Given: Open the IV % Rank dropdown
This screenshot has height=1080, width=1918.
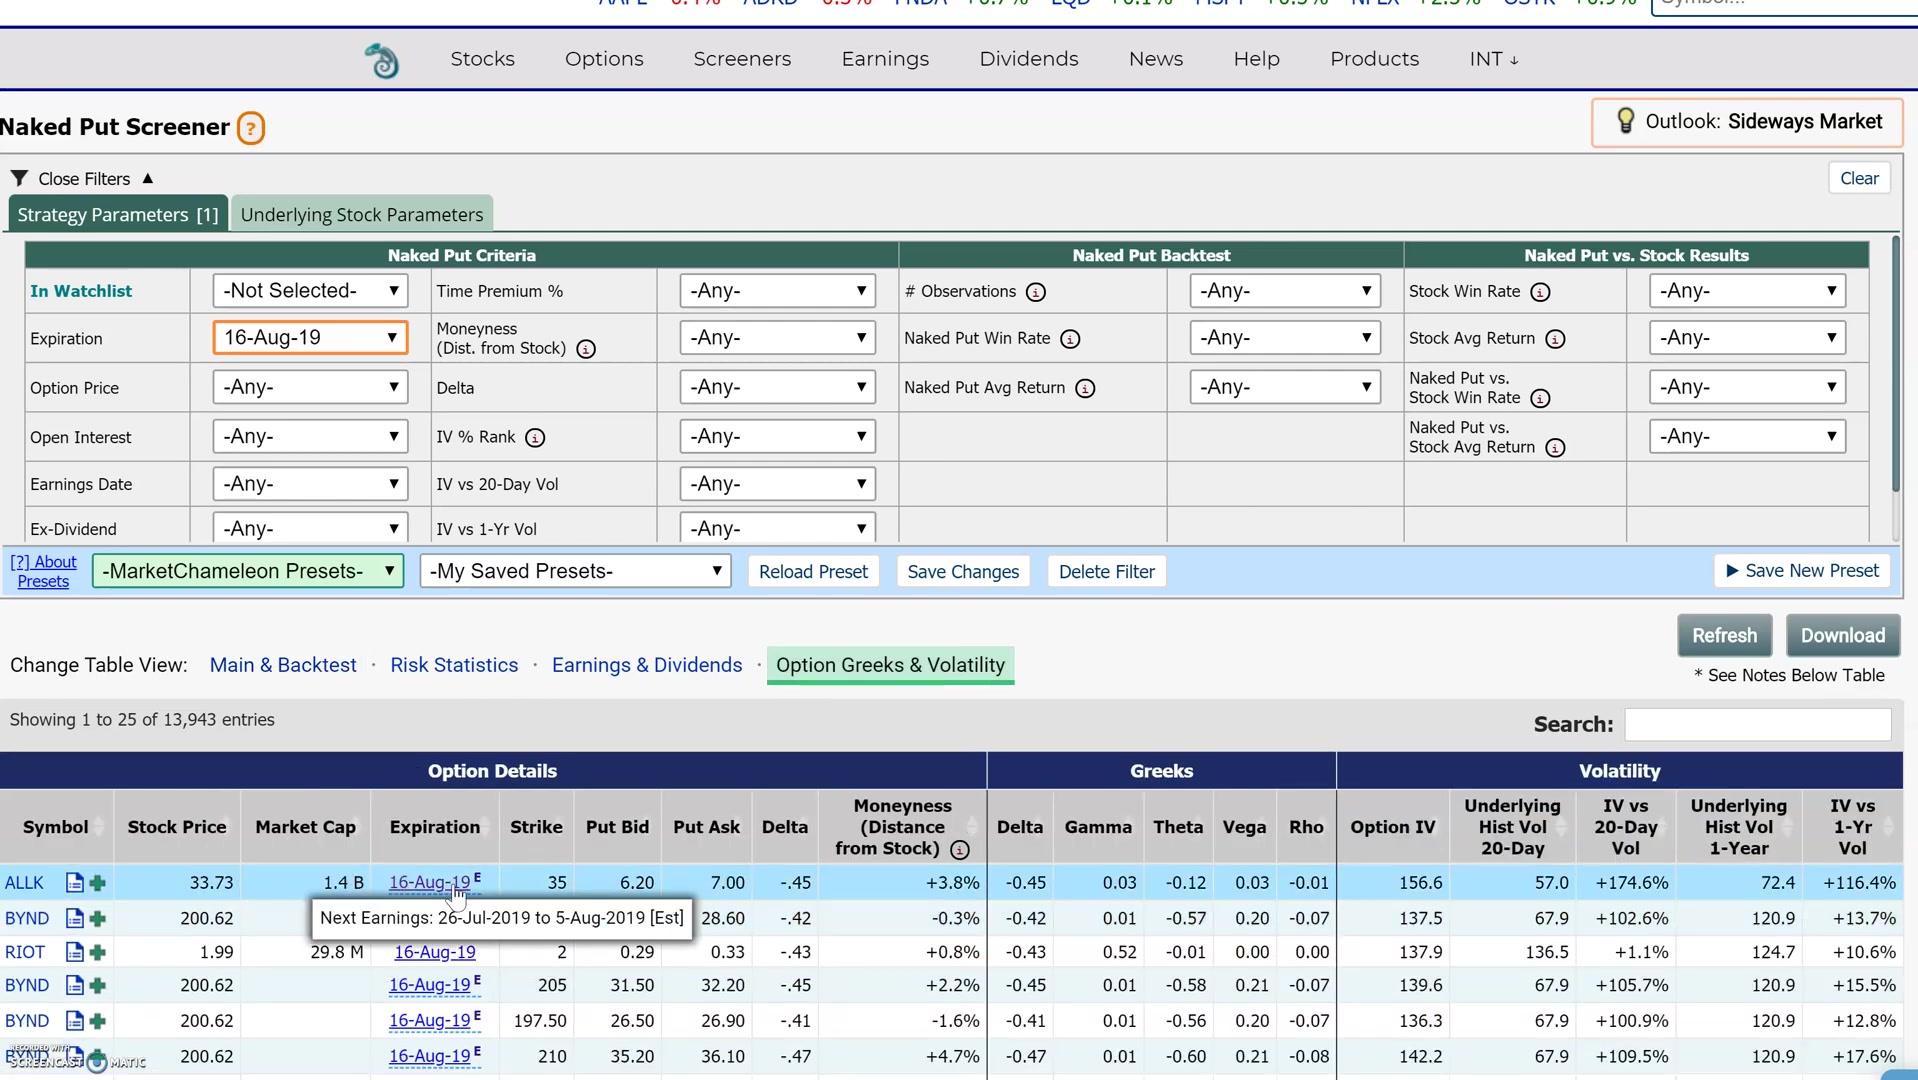Looking at the screenshot, I should [x=777, y=437].
